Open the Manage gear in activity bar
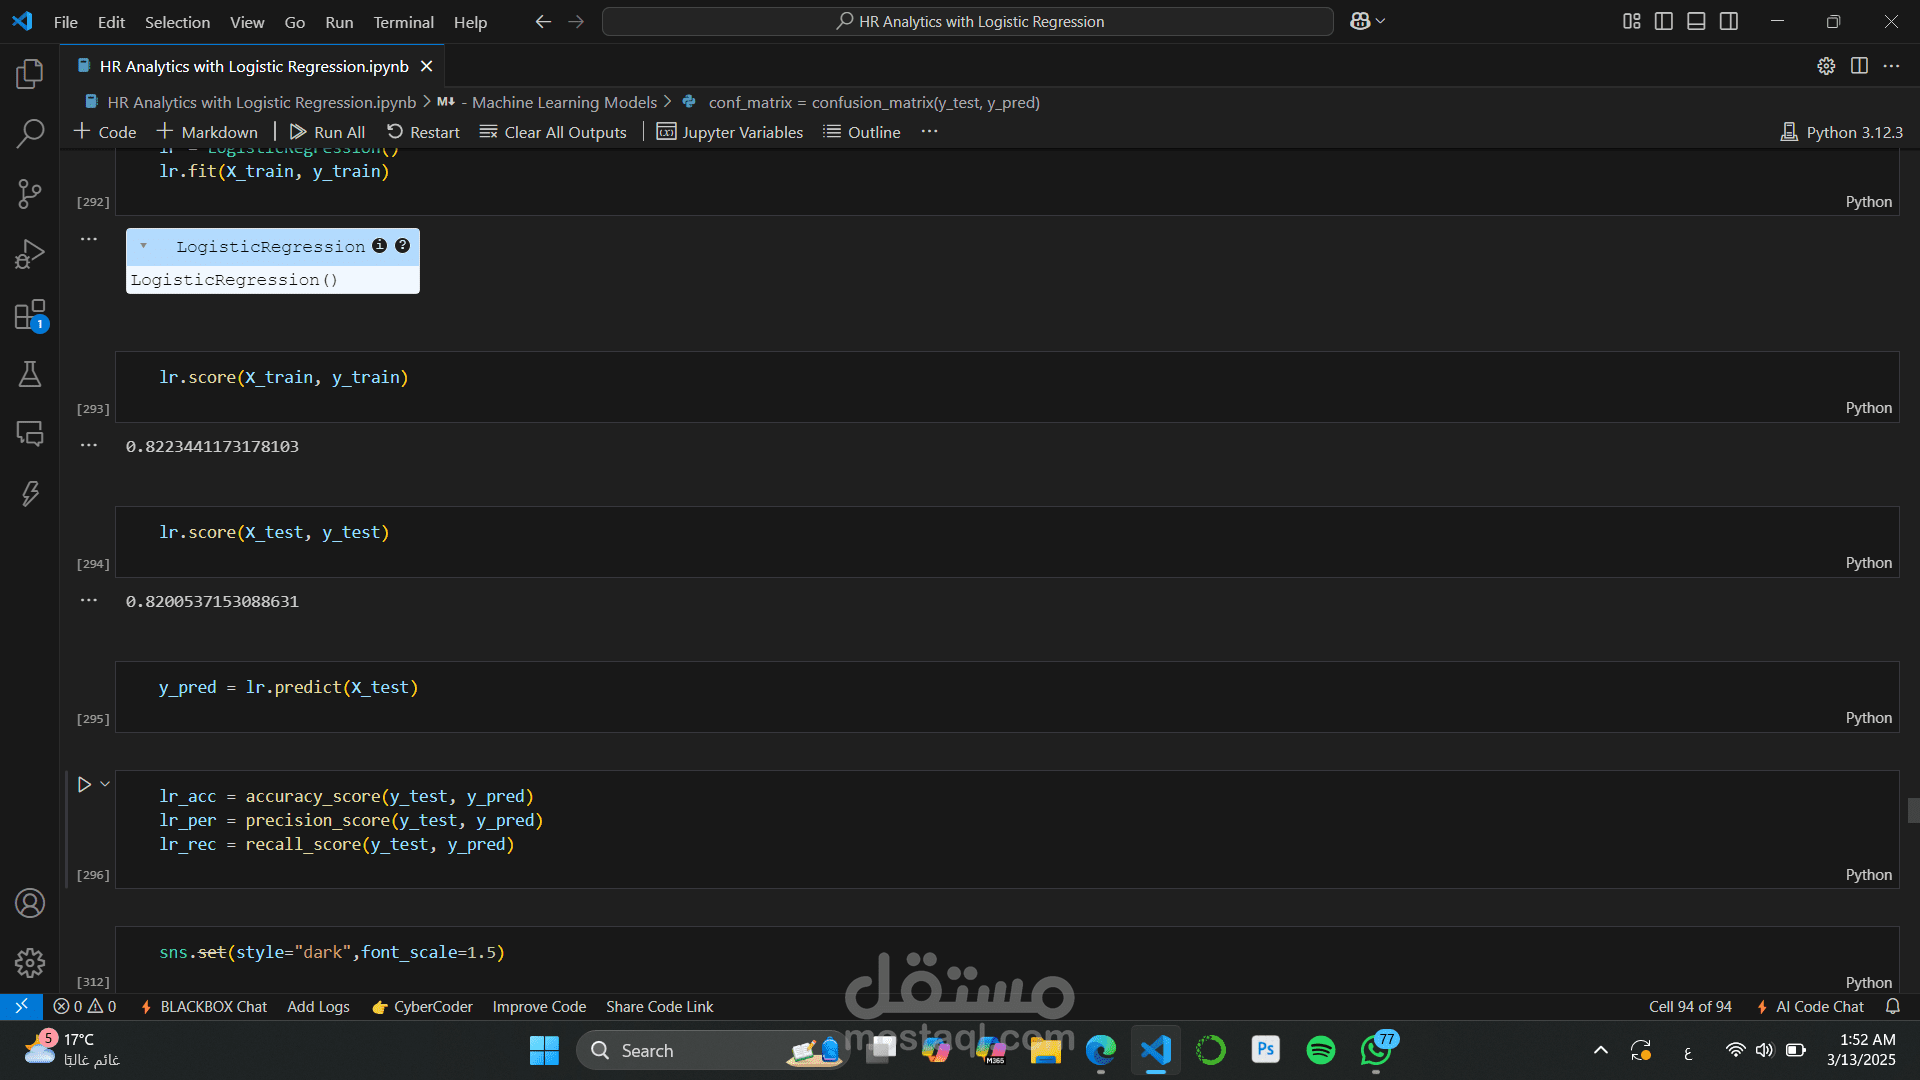The image size is (1920, 1080). tap(30, 963)
